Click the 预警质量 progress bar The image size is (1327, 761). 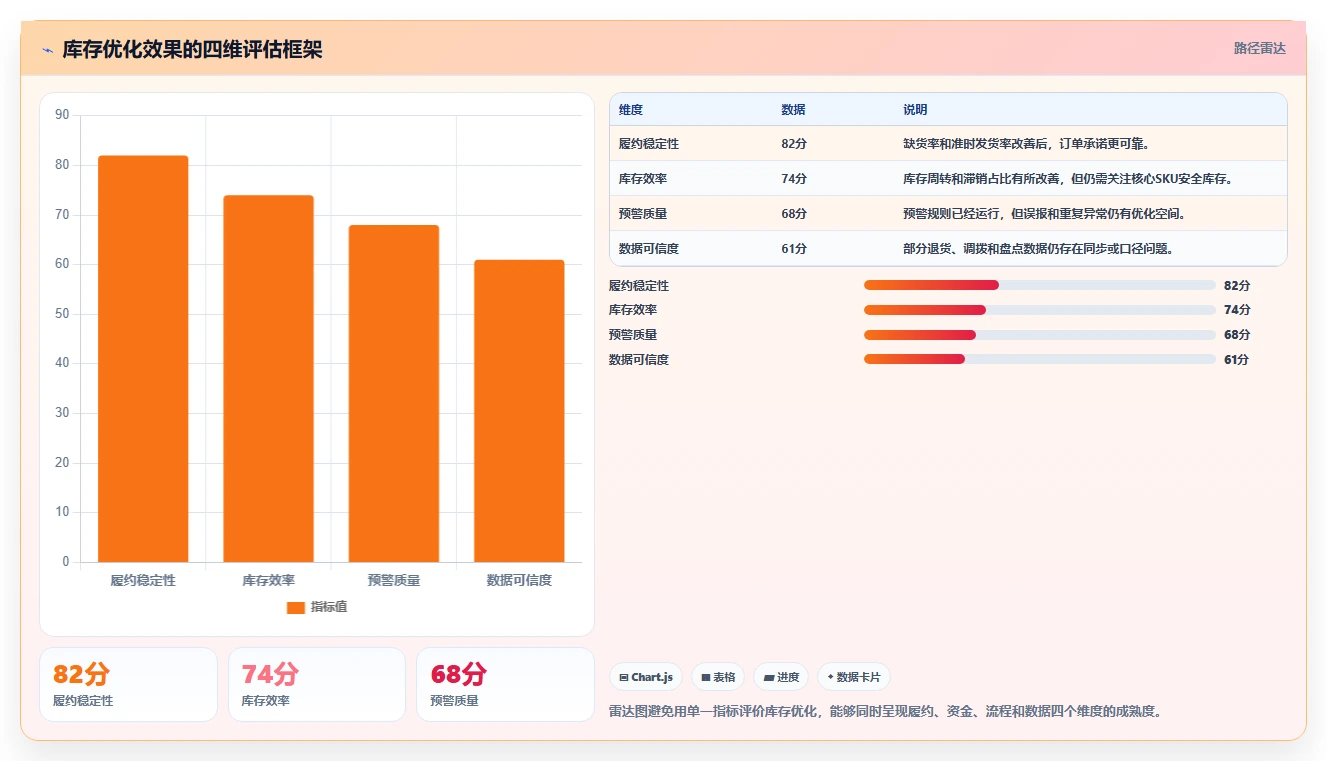tap(1040, 335)
